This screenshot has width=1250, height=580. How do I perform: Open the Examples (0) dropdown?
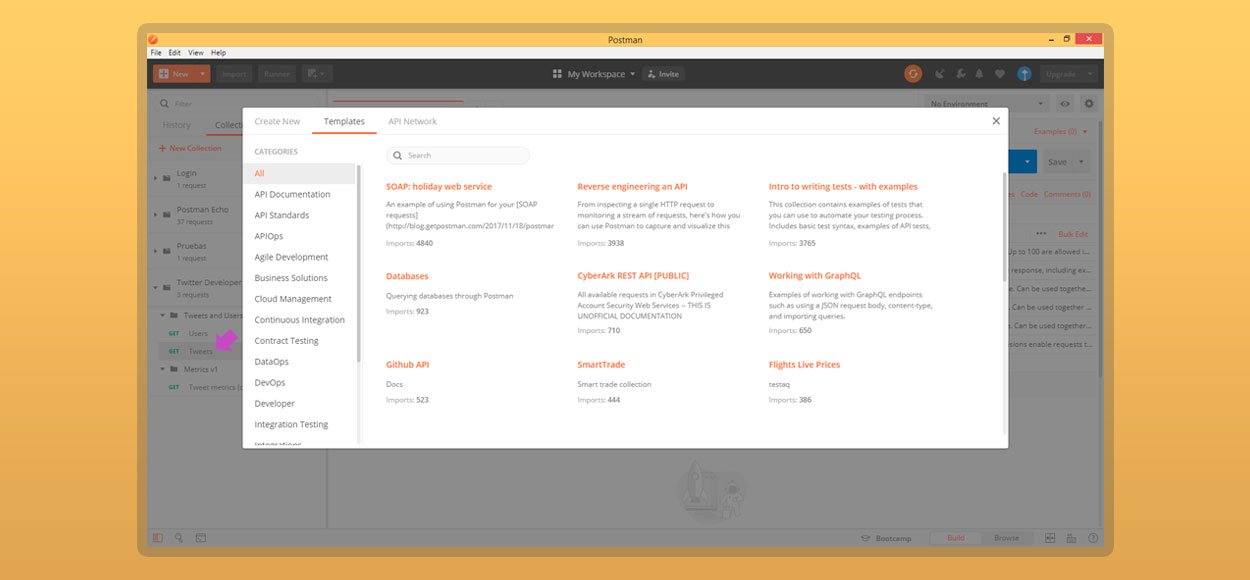(1061, 132)
